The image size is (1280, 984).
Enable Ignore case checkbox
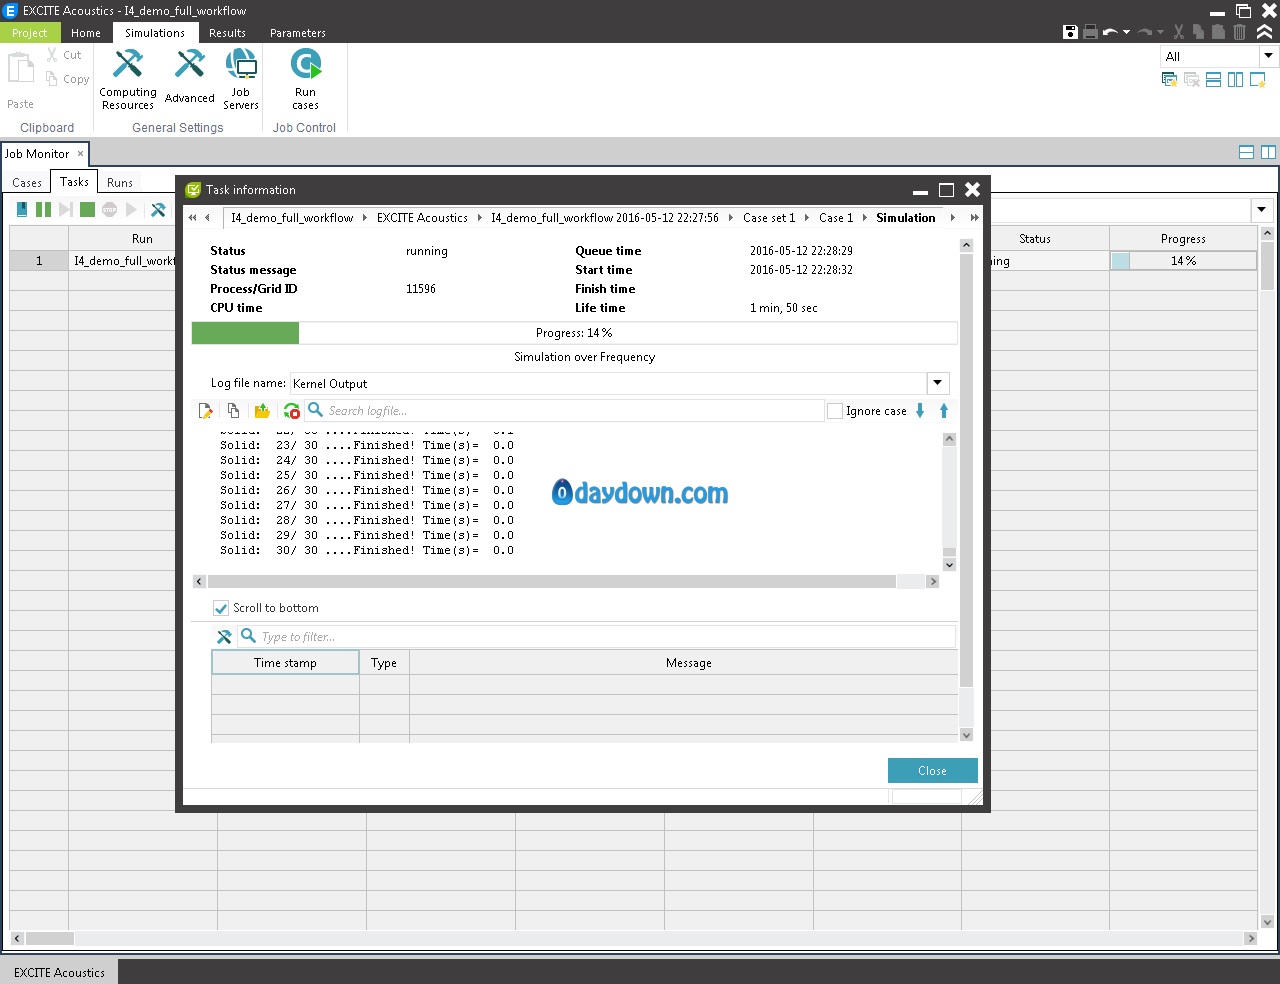835,411
